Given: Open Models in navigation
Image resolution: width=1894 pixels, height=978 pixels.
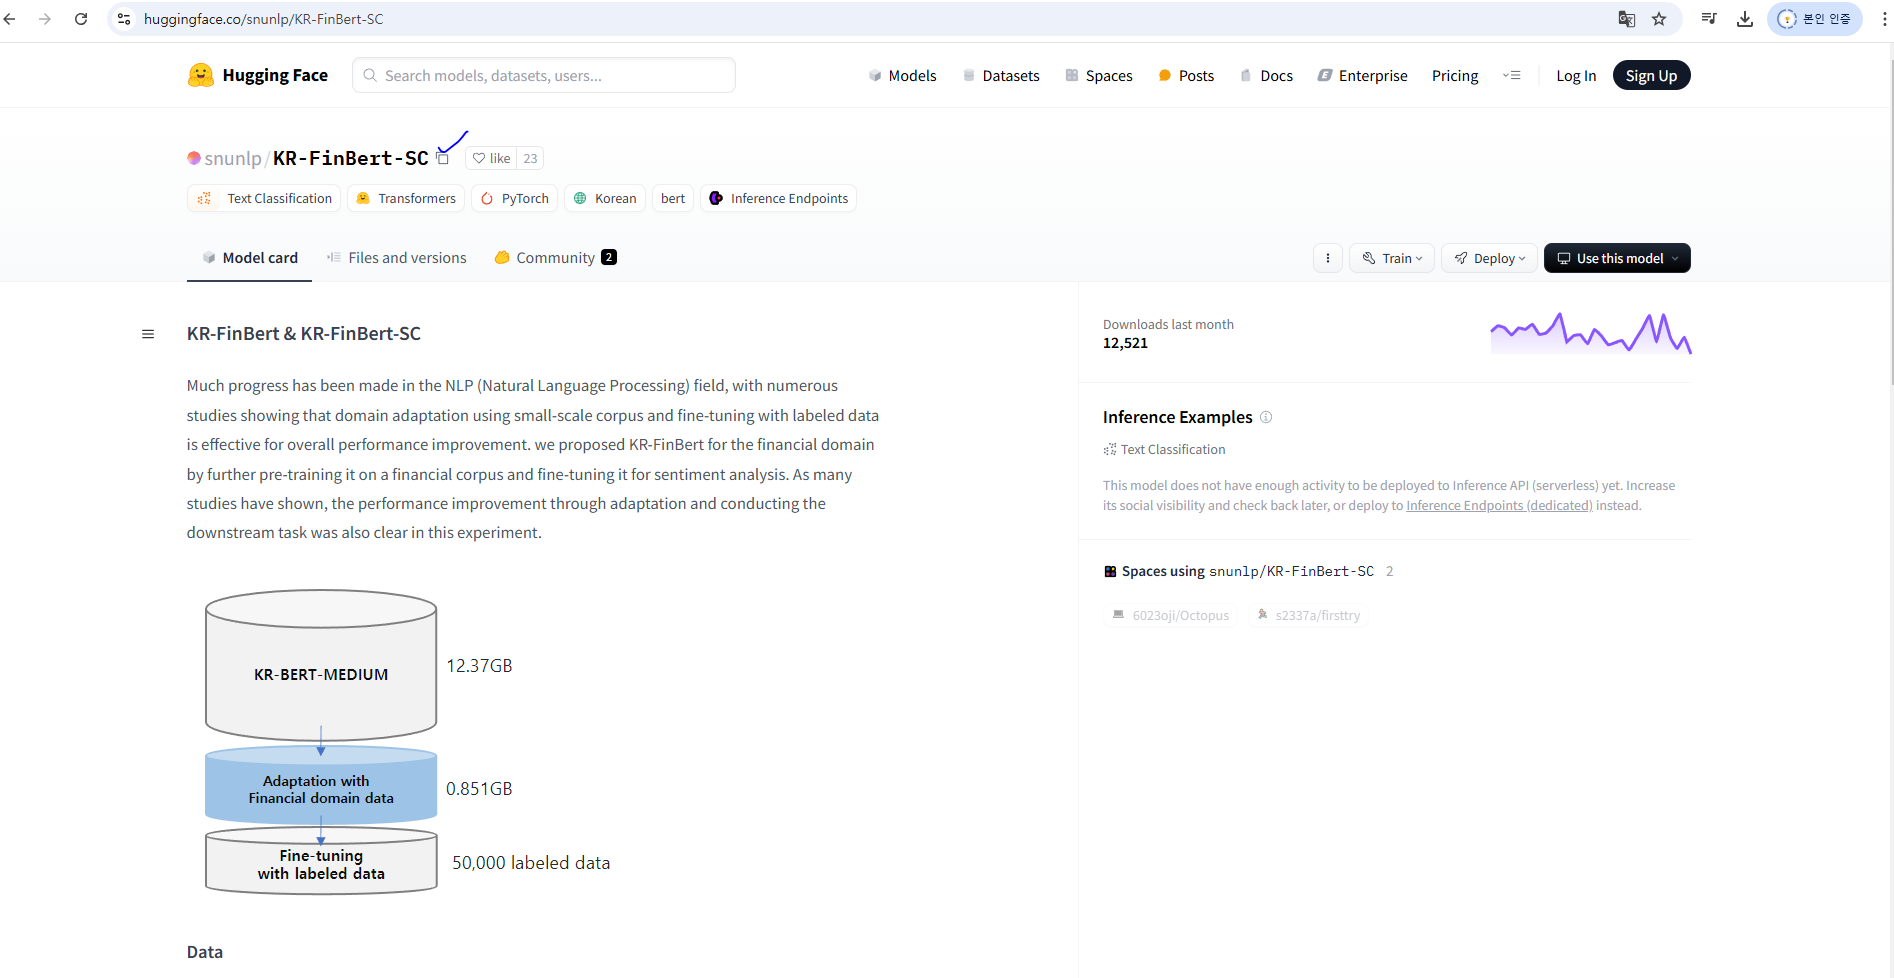Looking at the screenshot, I should tap(902, 75).
